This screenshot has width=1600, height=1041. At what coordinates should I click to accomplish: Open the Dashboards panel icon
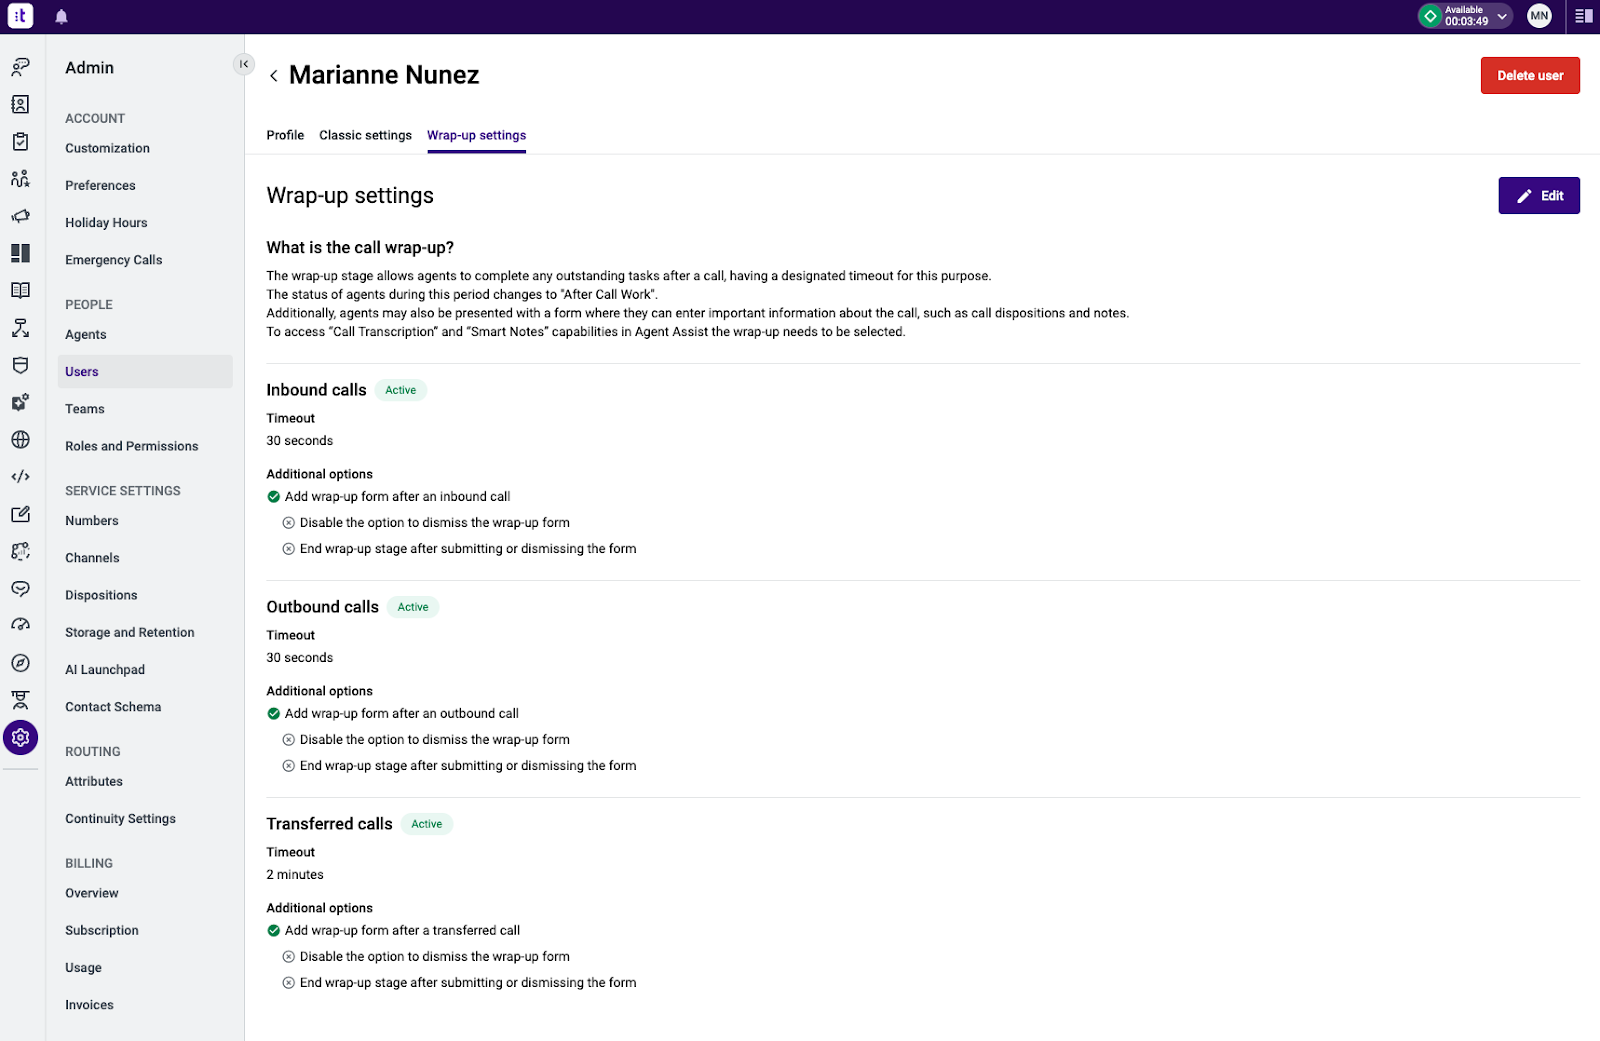(x=20, y=253)
